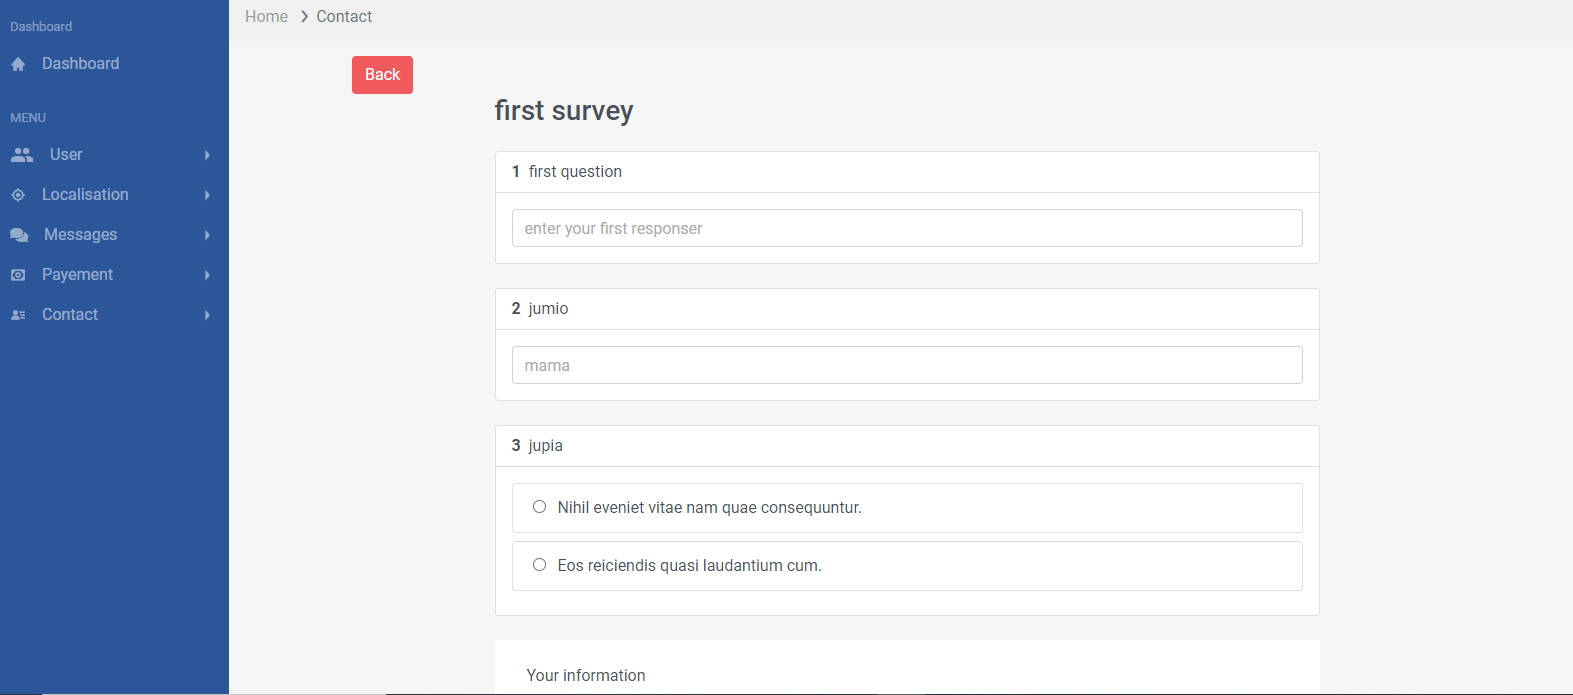Click the contact card icon in sidebar

coord(18,315)
